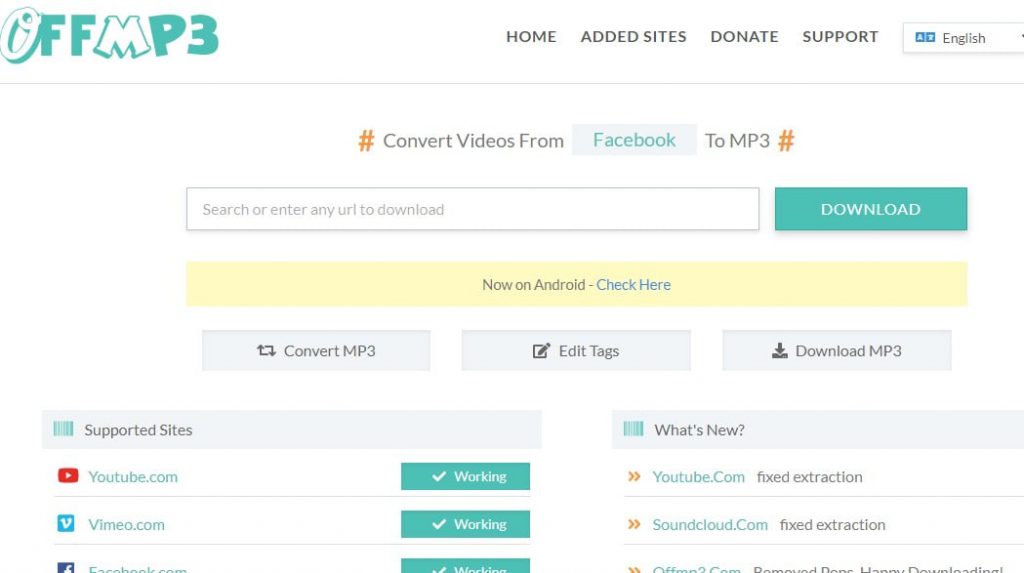Open the HOME page
The width and height of the screenshot is (1024, 573).
(531, 37)
